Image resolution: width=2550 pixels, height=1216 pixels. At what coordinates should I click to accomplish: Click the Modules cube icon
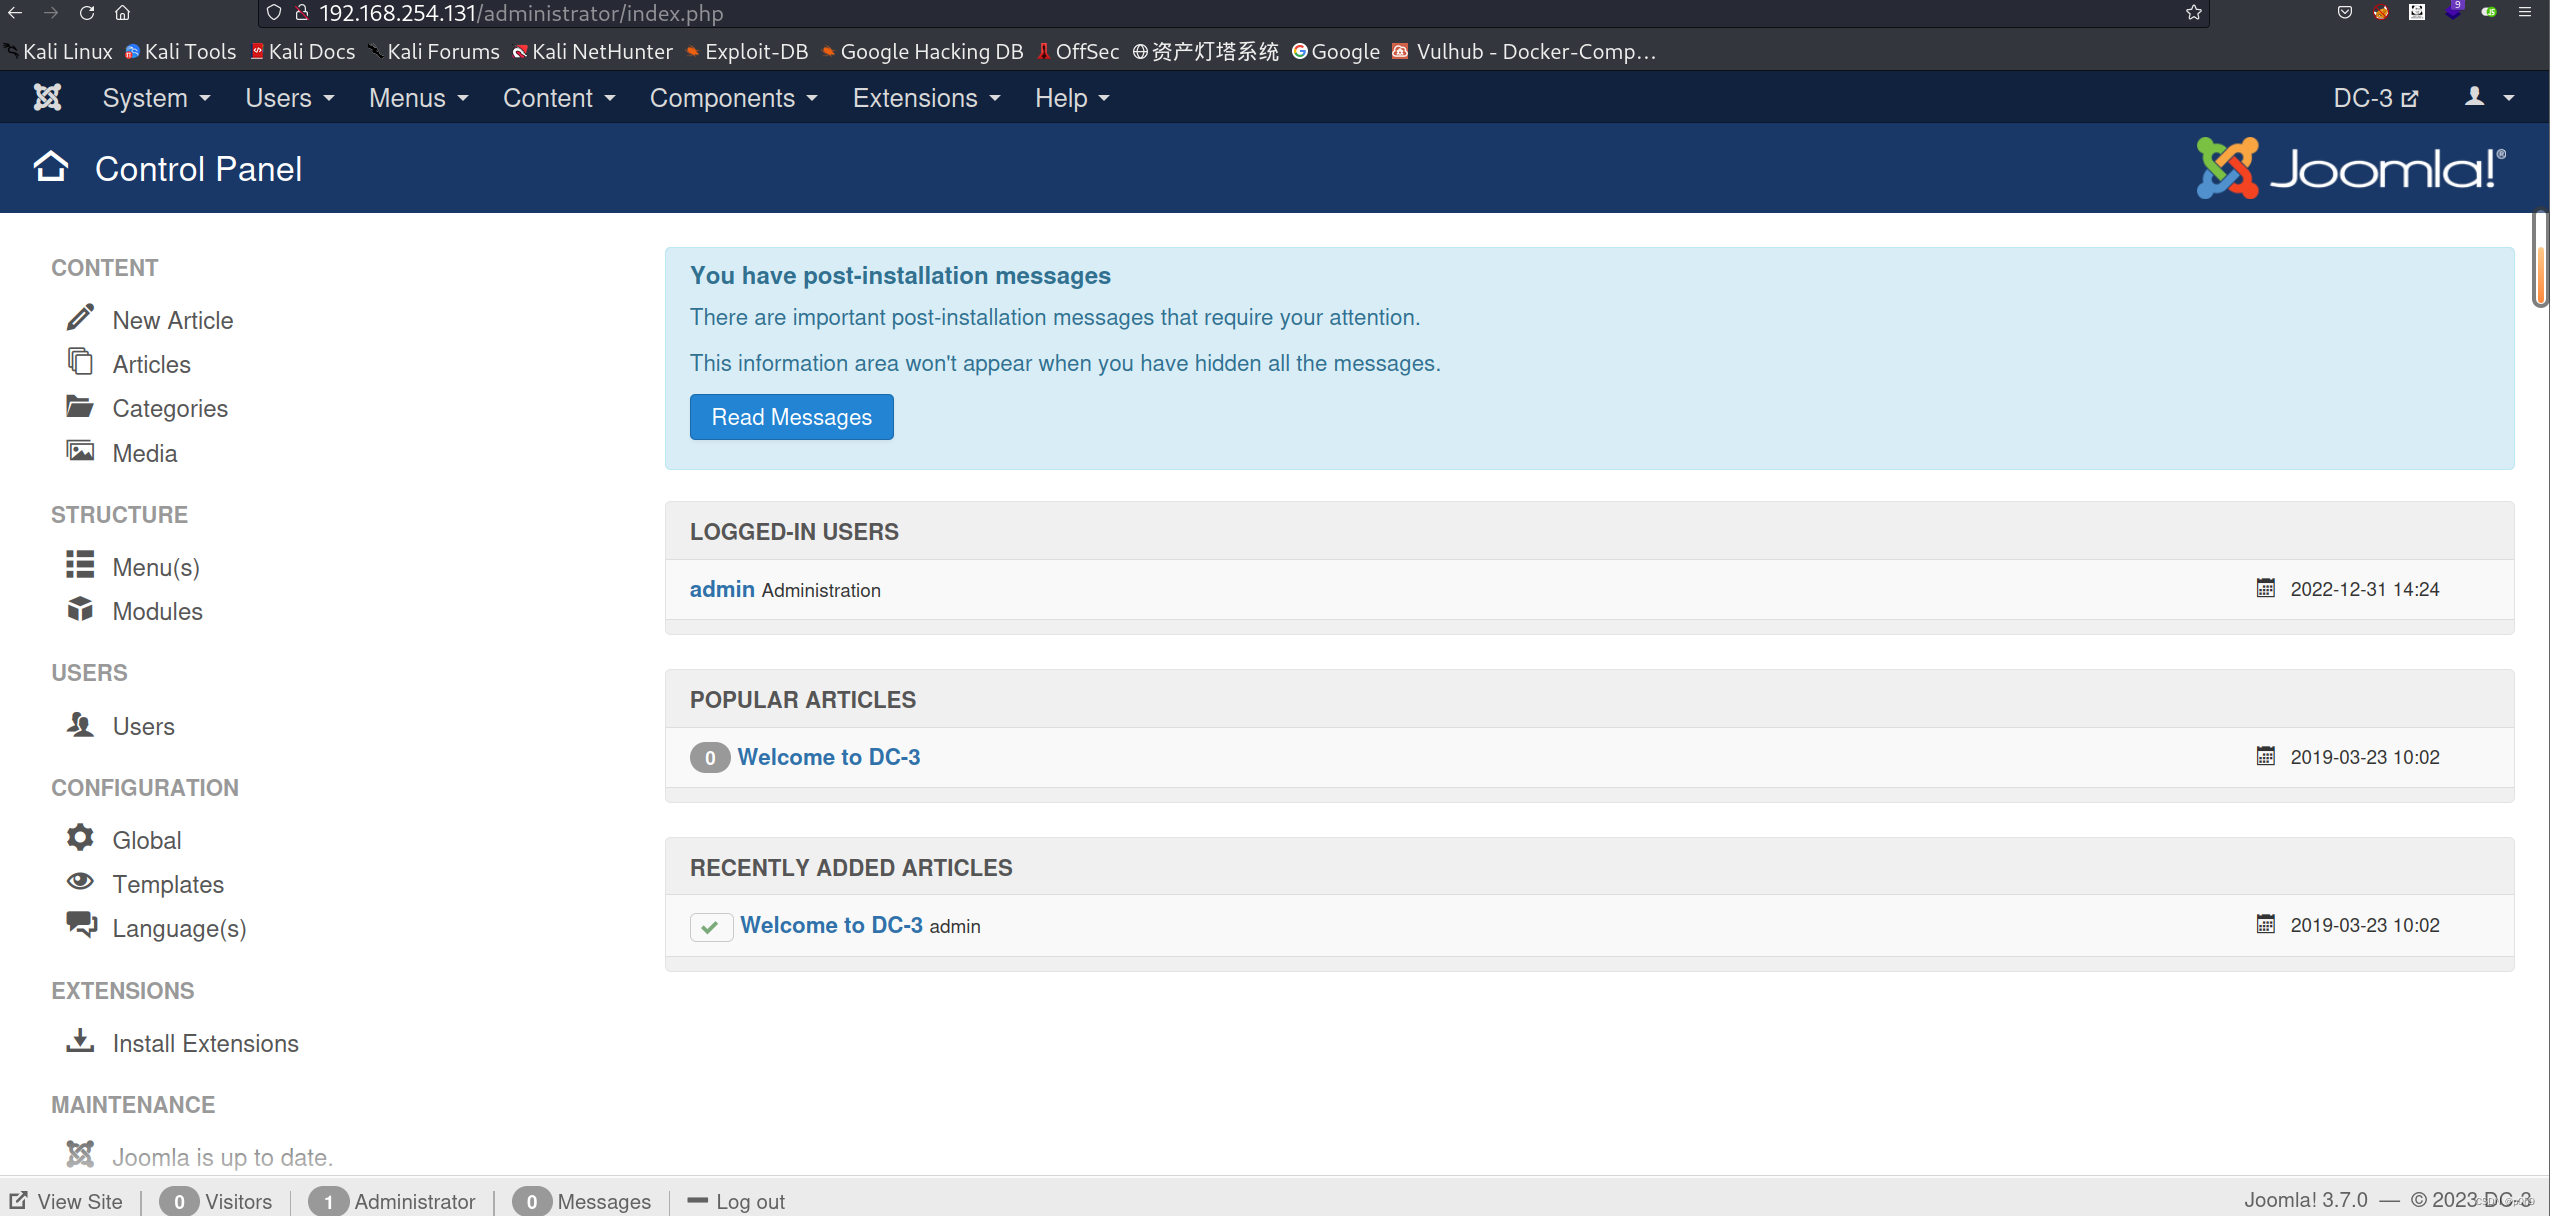click(x=80, y=609)
